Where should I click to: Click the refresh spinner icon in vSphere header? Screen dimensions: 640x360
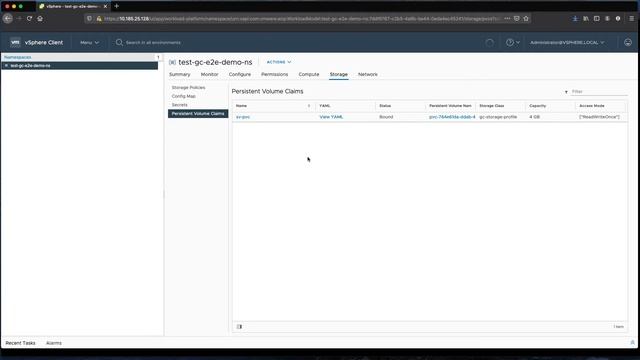click(489, 42)
